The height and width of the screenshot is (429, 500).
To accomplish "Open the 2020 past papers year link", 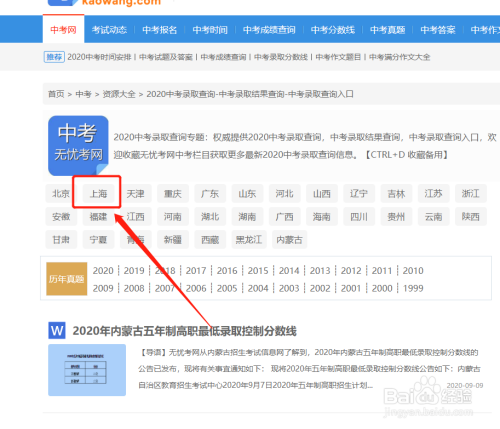I will click(x=103, y=271).
